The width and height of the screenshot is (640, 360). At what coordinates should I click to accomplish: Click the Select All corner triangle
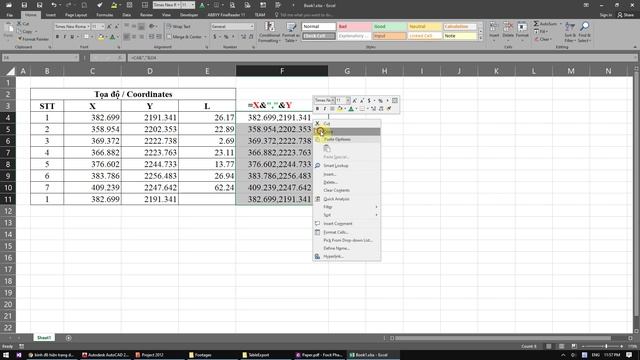point(11,71)
